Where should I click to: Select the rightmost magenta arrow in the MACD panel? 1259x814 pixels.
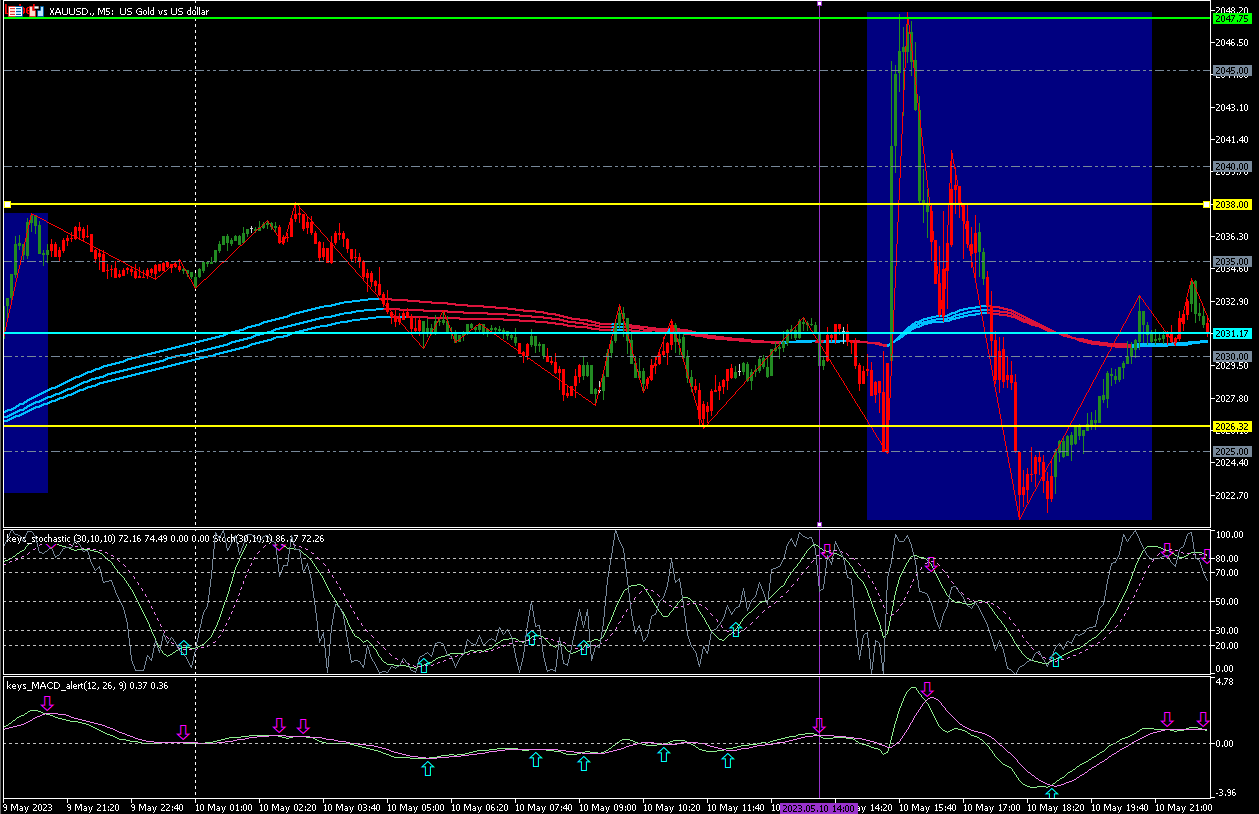click(x=1203, y=720)
